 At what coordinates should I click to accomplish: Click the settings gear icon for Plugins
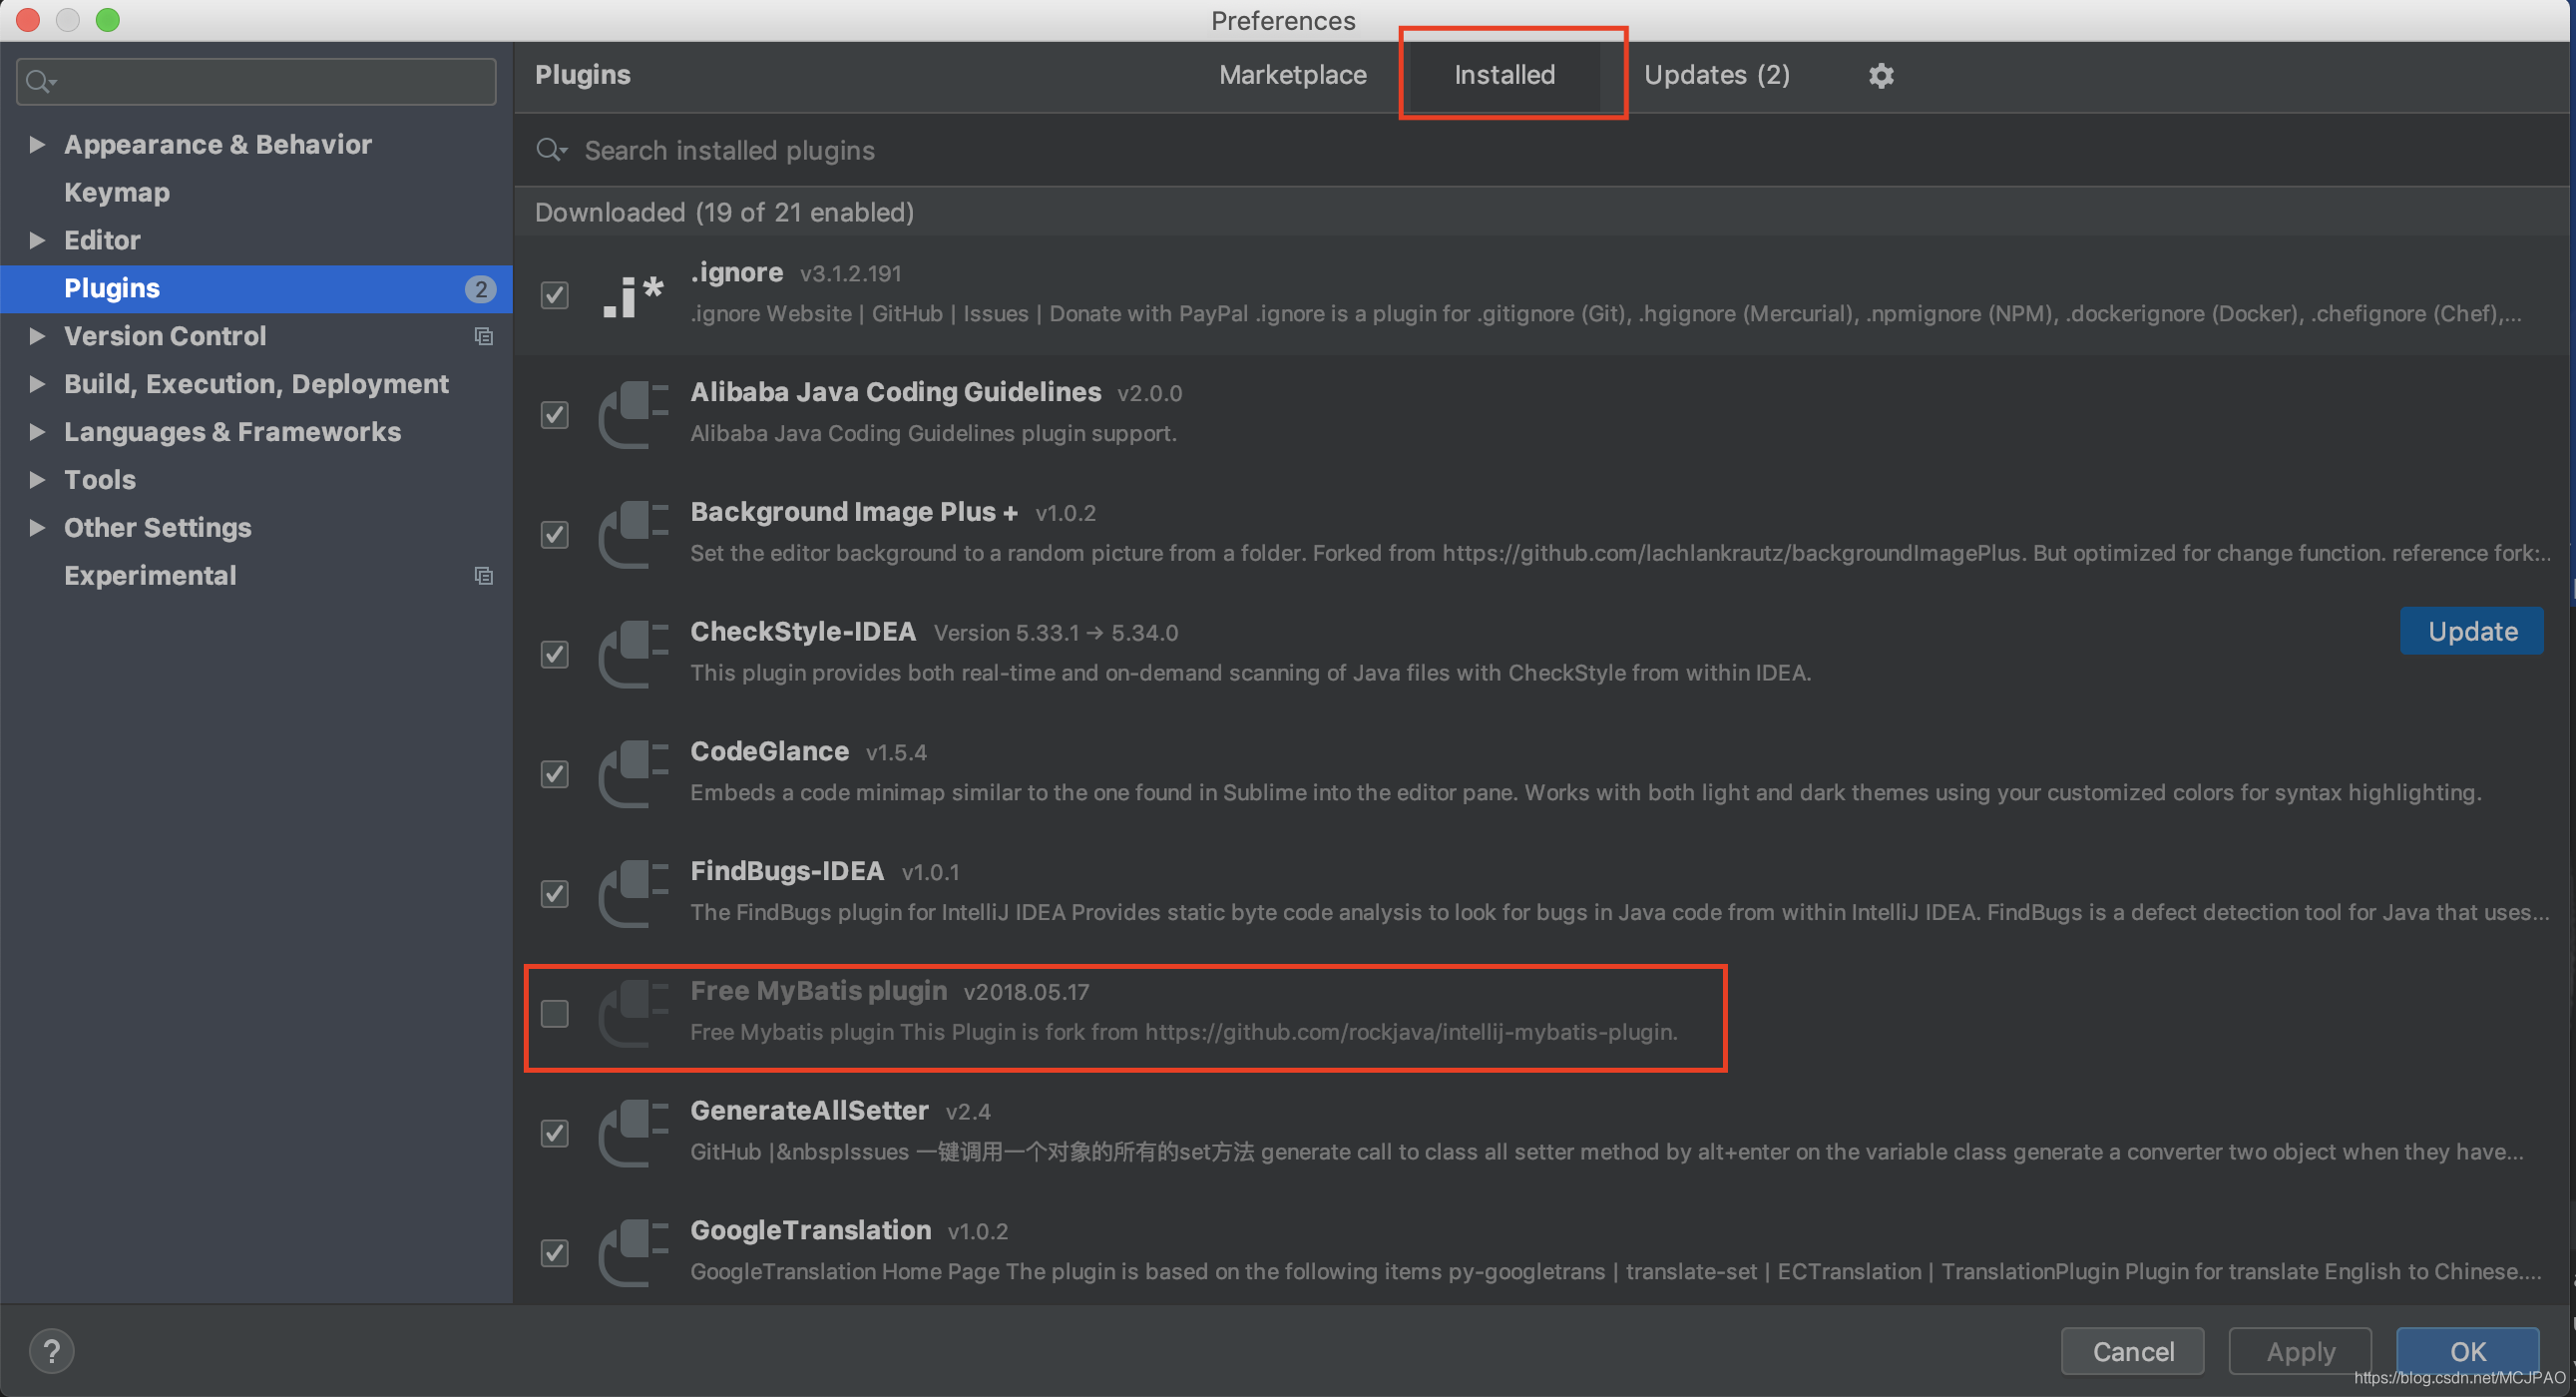[1882, 76]
